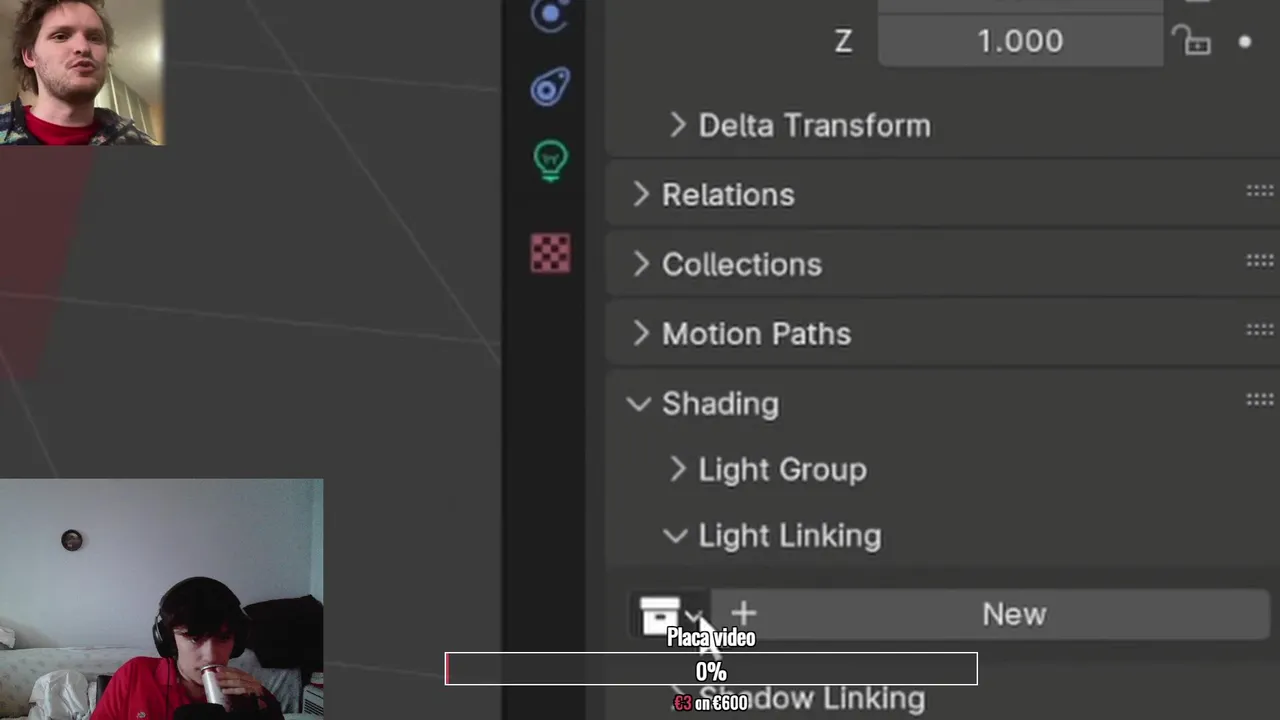Click the bottom-left webcam overlay
1280x720 pixels.
click(161, 599)
